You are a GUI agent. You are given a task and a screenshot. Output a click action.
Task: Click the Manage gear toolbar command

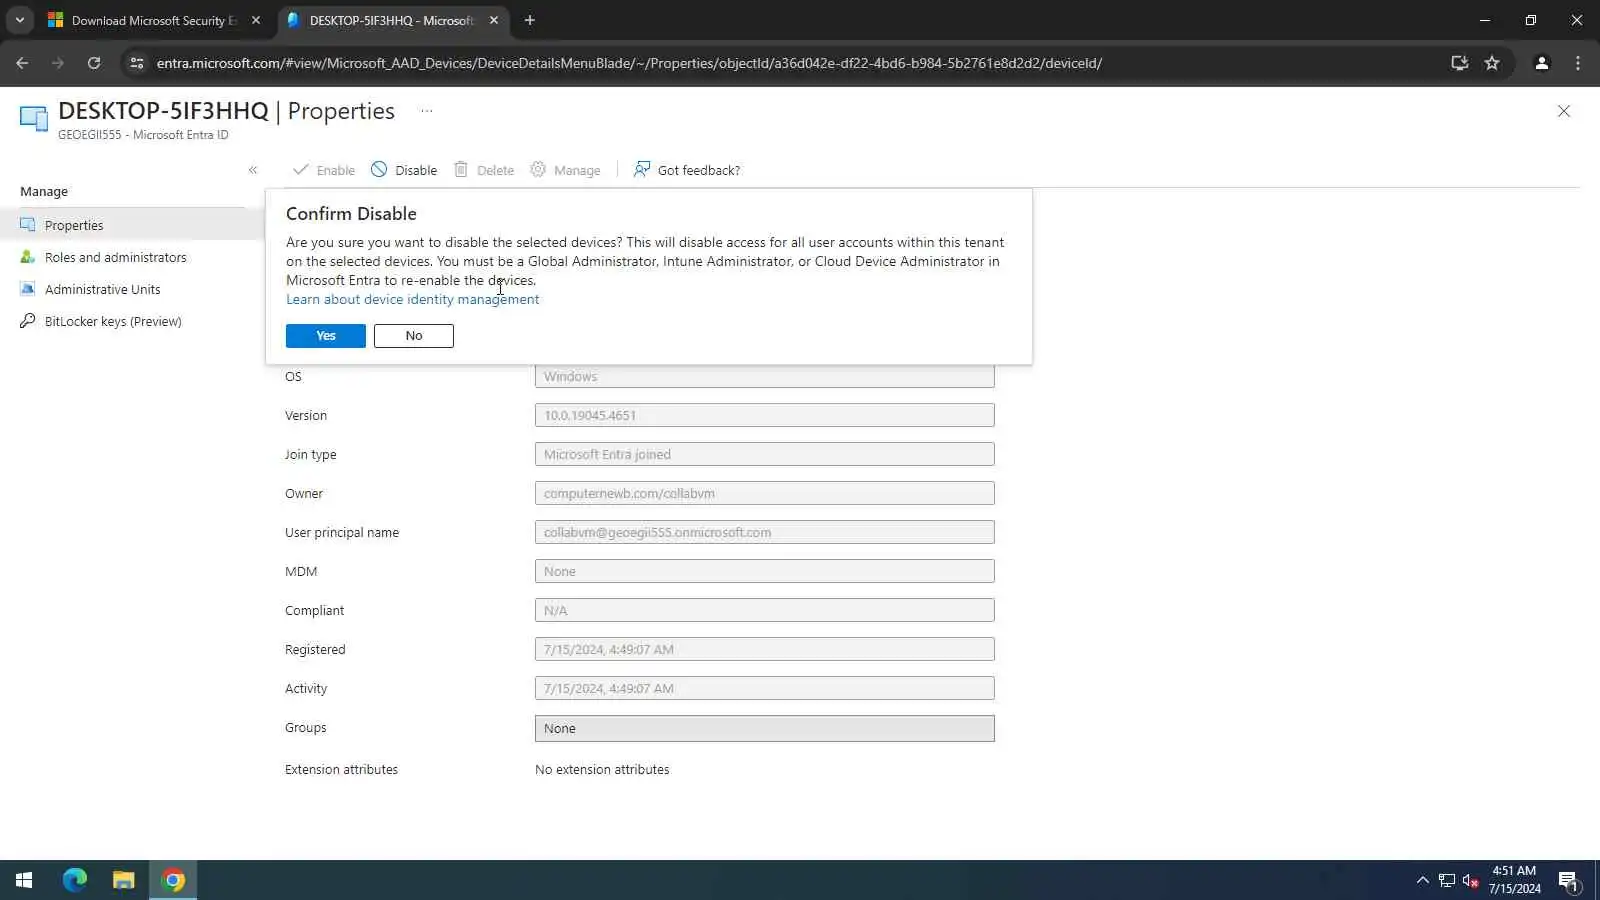point(566,170)
